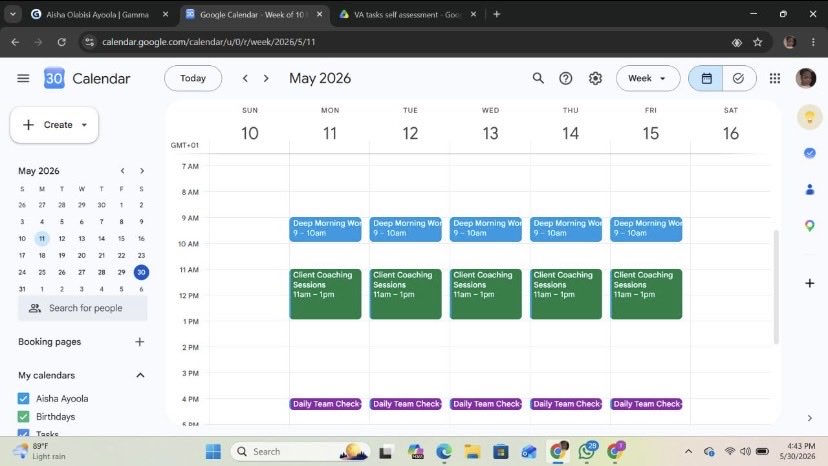Get add-ons plus icon in side panel
The height and width of the screenshot is (466, 828).
click(x=810, y=283)
